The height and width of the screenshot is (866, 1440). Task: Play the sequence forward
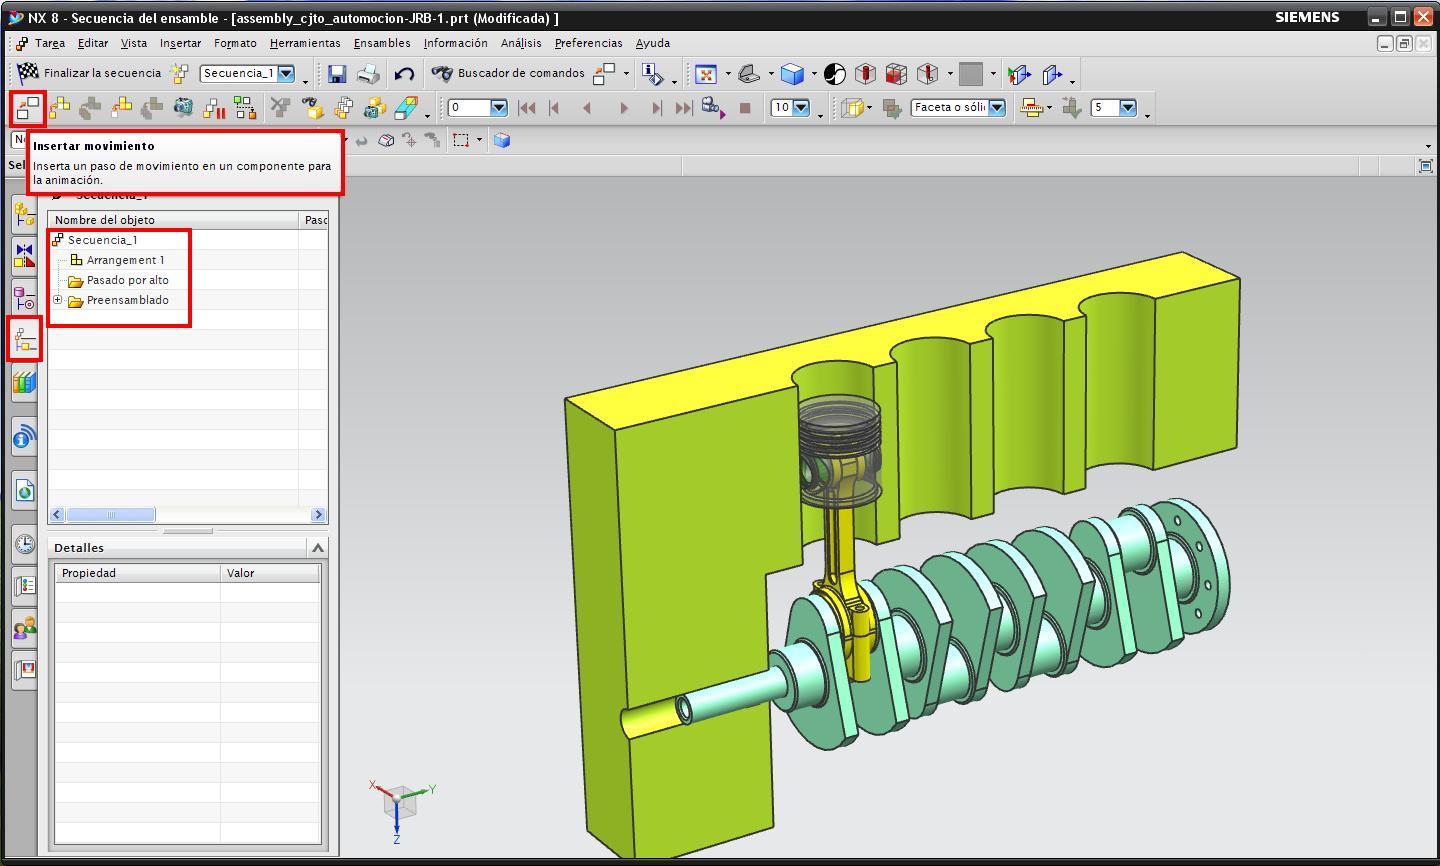pos(624,108)
